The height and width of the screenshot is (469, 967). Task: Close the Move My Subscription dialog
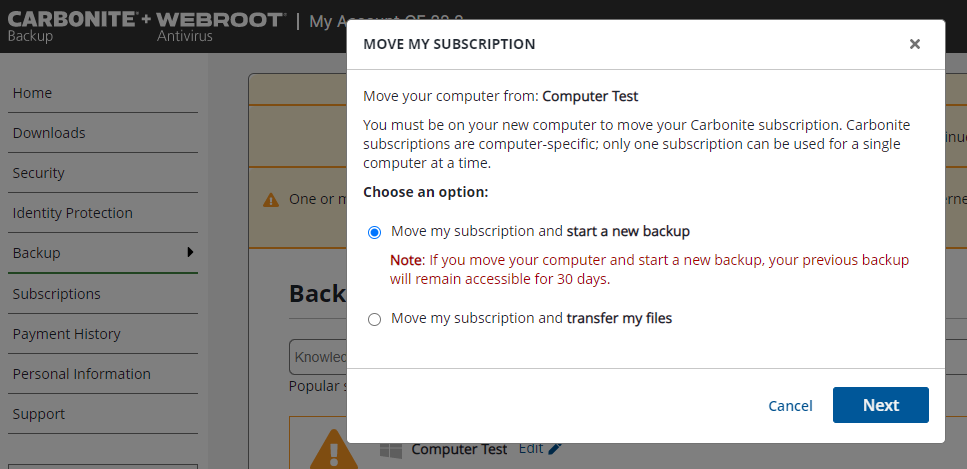click(x=914, y=44)
